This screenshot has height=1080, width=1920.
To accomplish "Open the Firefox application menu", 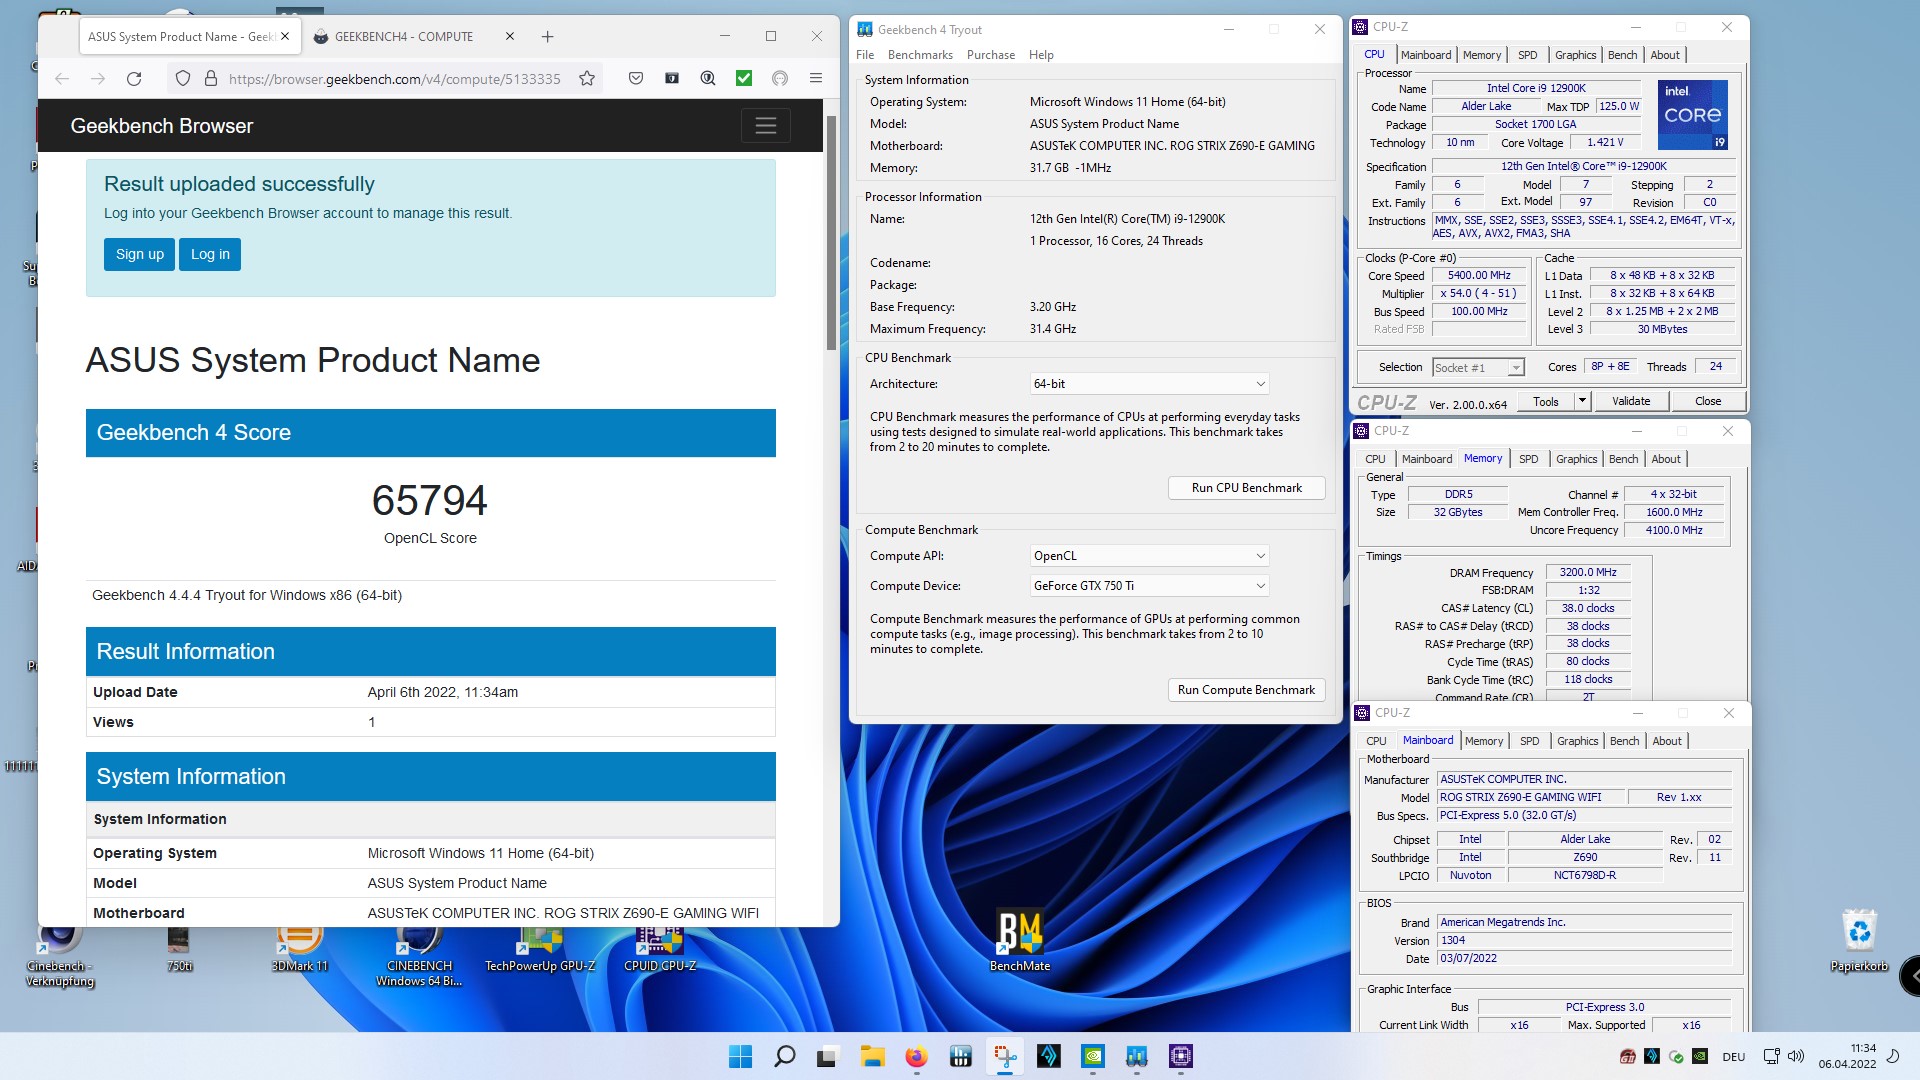I will click(x=816, y=78).
